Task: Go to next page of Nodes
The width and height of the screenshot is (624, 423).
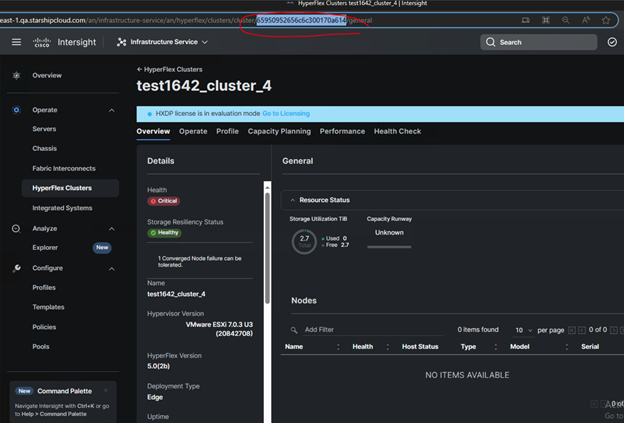Action: click(x=614, y=330)
